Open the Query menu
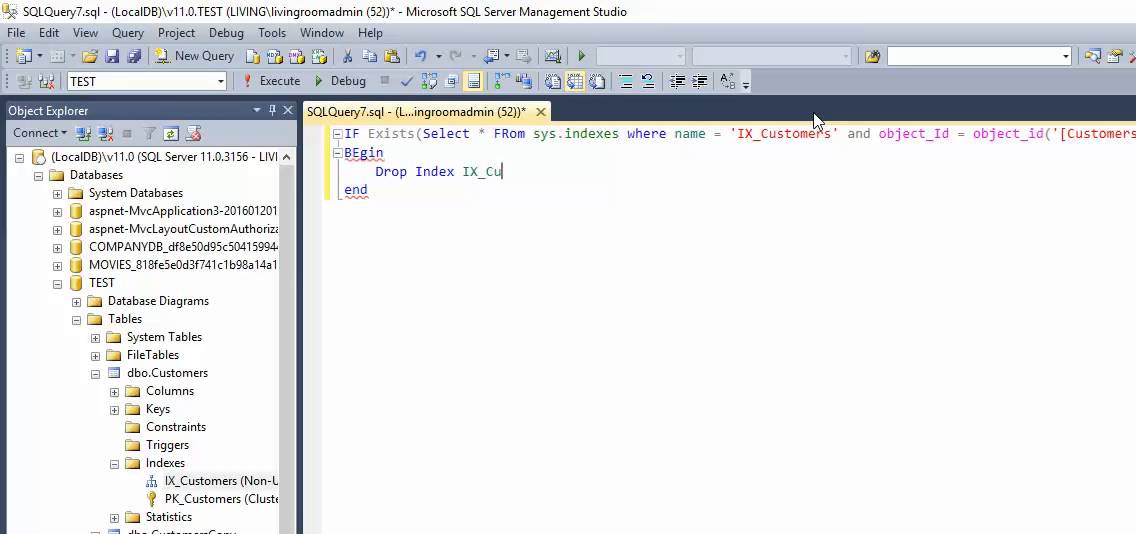The width and height of the screenshot is (1136, 534). click(128, 33)
